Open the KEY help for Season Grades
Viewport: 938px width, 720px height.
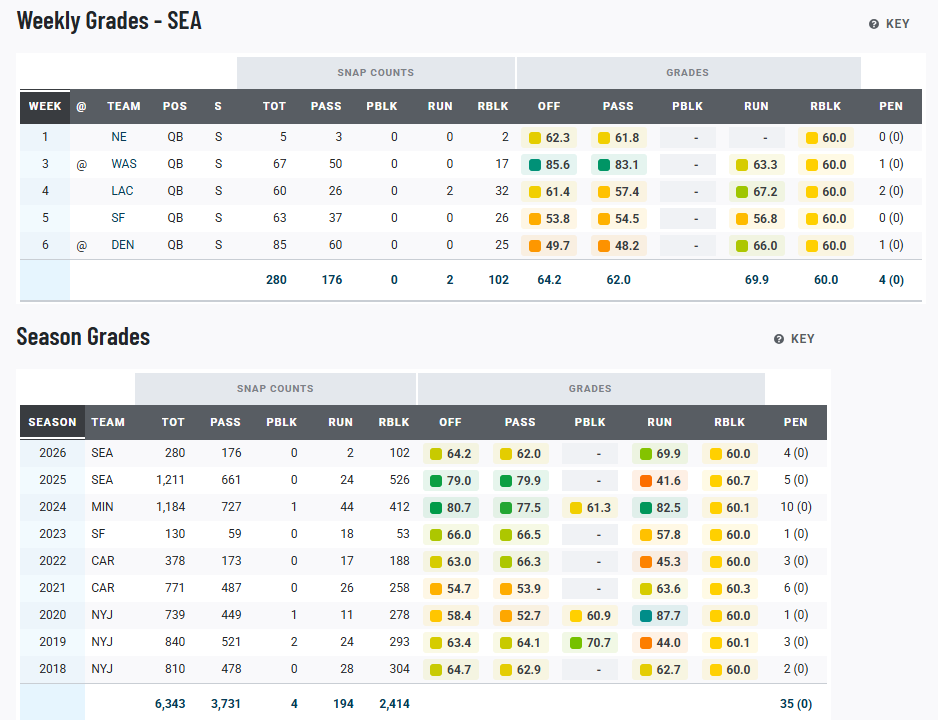pos(794,339)
